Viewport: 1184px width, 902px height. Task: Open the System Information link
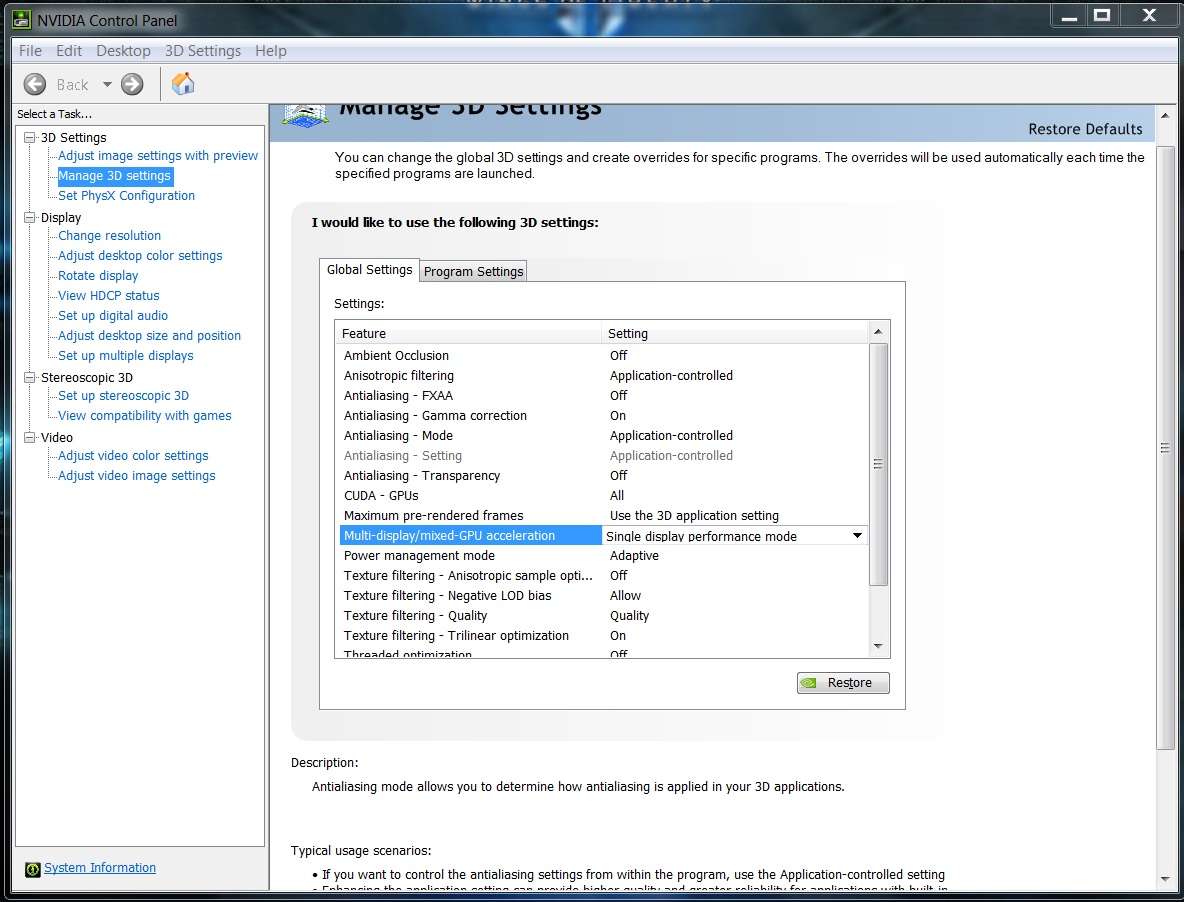(x=100, y=868)
